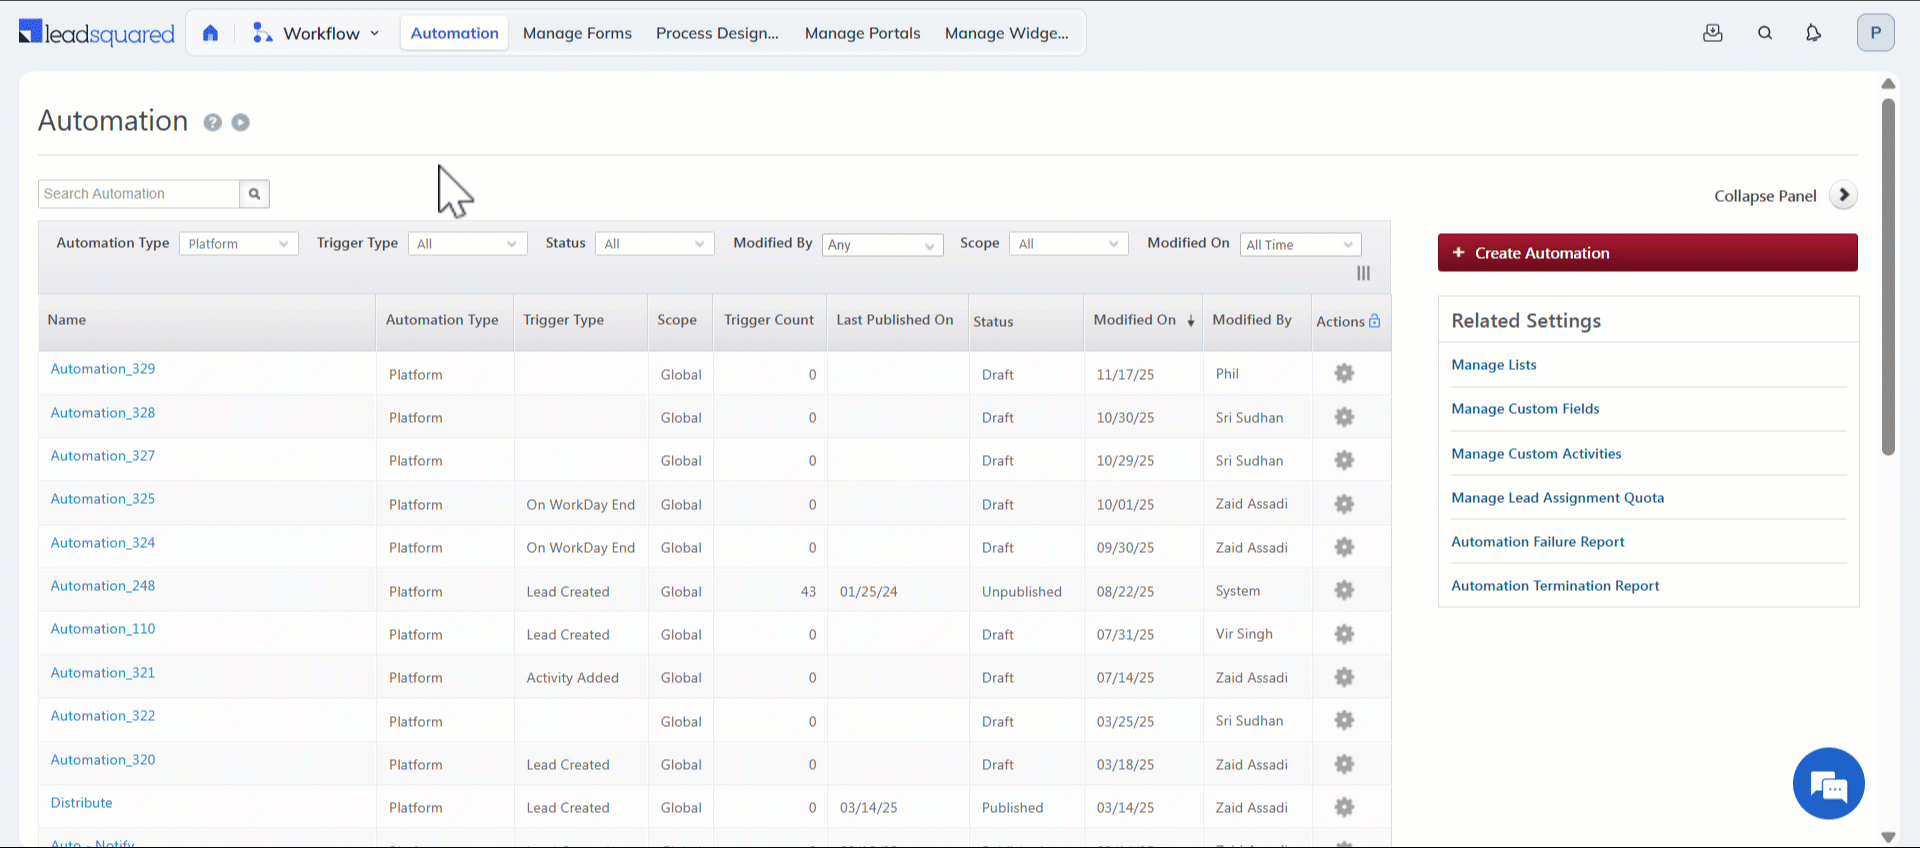
Task: Click the Create Automation button
Action: (1647, 253)
